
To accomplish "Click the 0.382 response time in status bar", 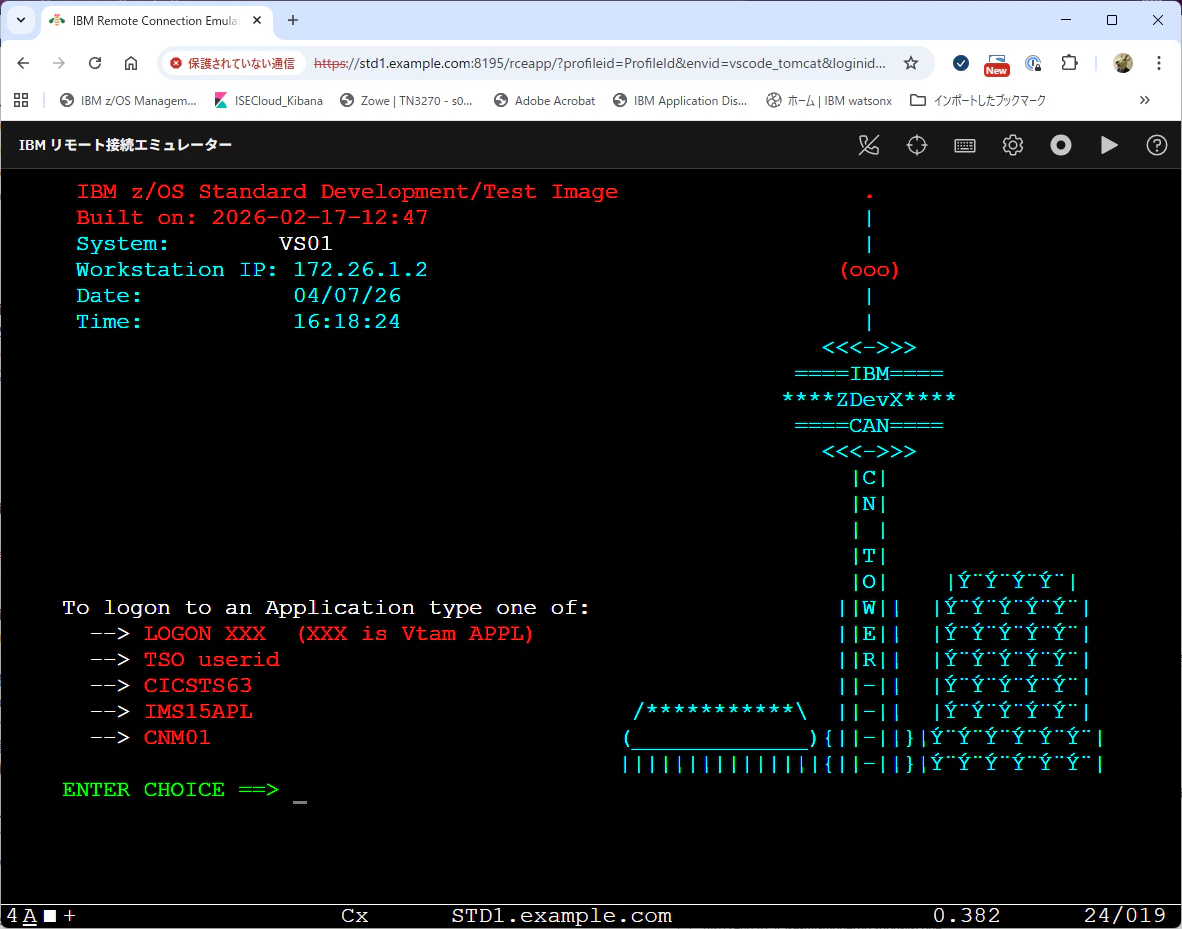I will [x=966, y=916].
